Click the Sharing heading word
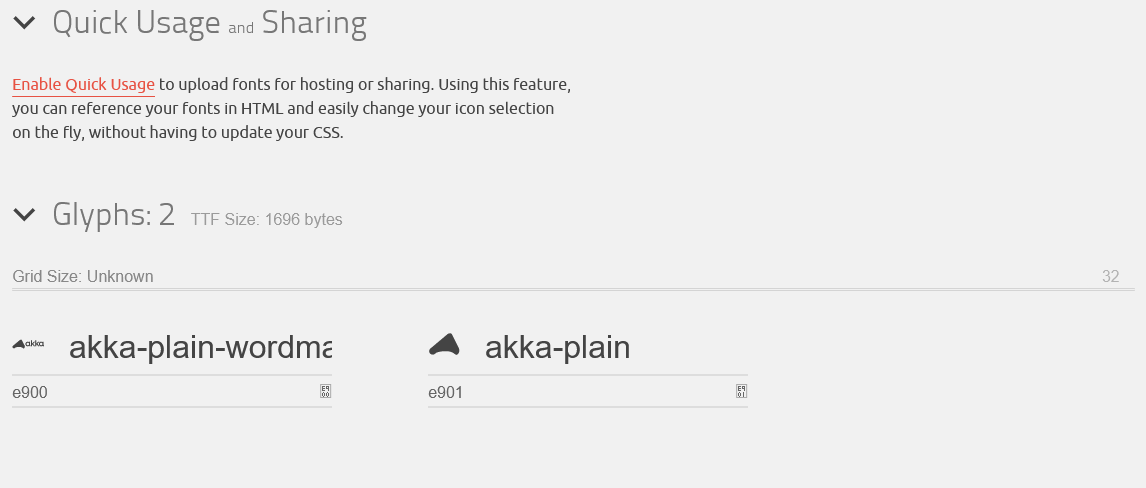The height and width of the screenshot is (488, 1146). tap(314, 23)
